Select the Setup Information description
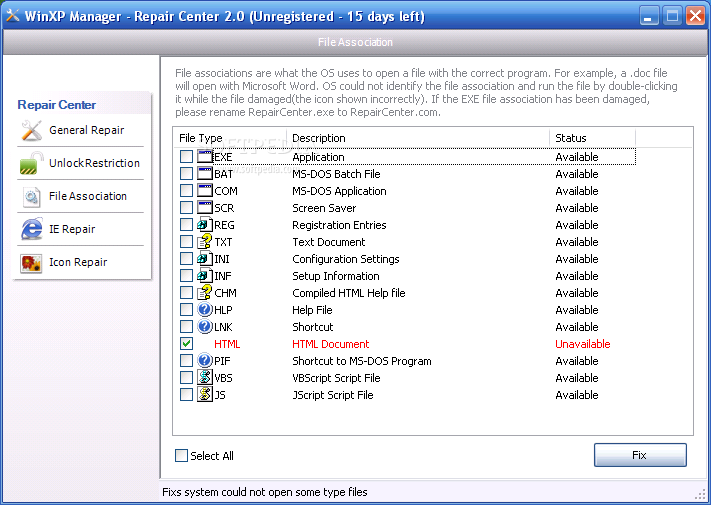The height and width of the screenshot is (505, 711). point(336,276)
